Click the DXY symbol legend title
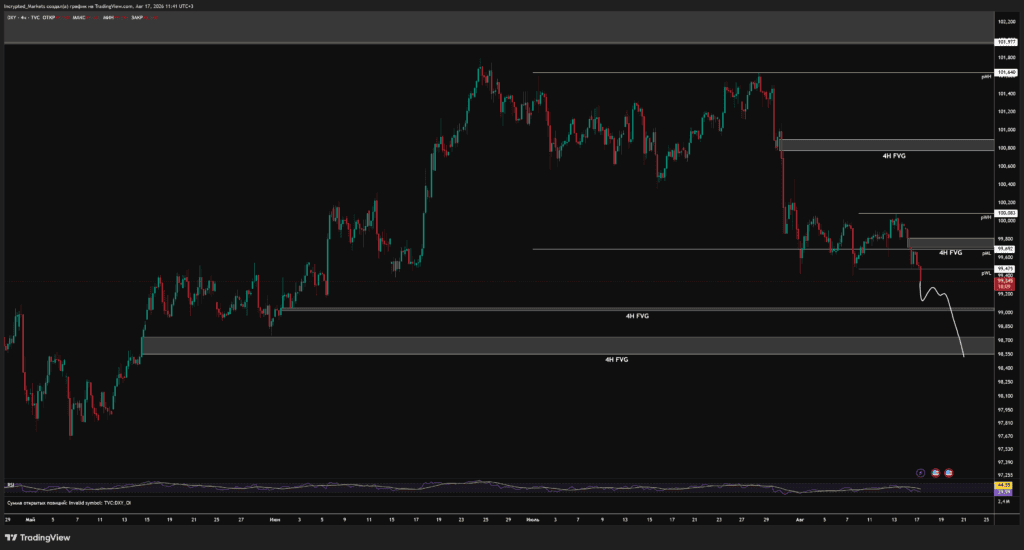1024x550 pixels. [23, 18]
